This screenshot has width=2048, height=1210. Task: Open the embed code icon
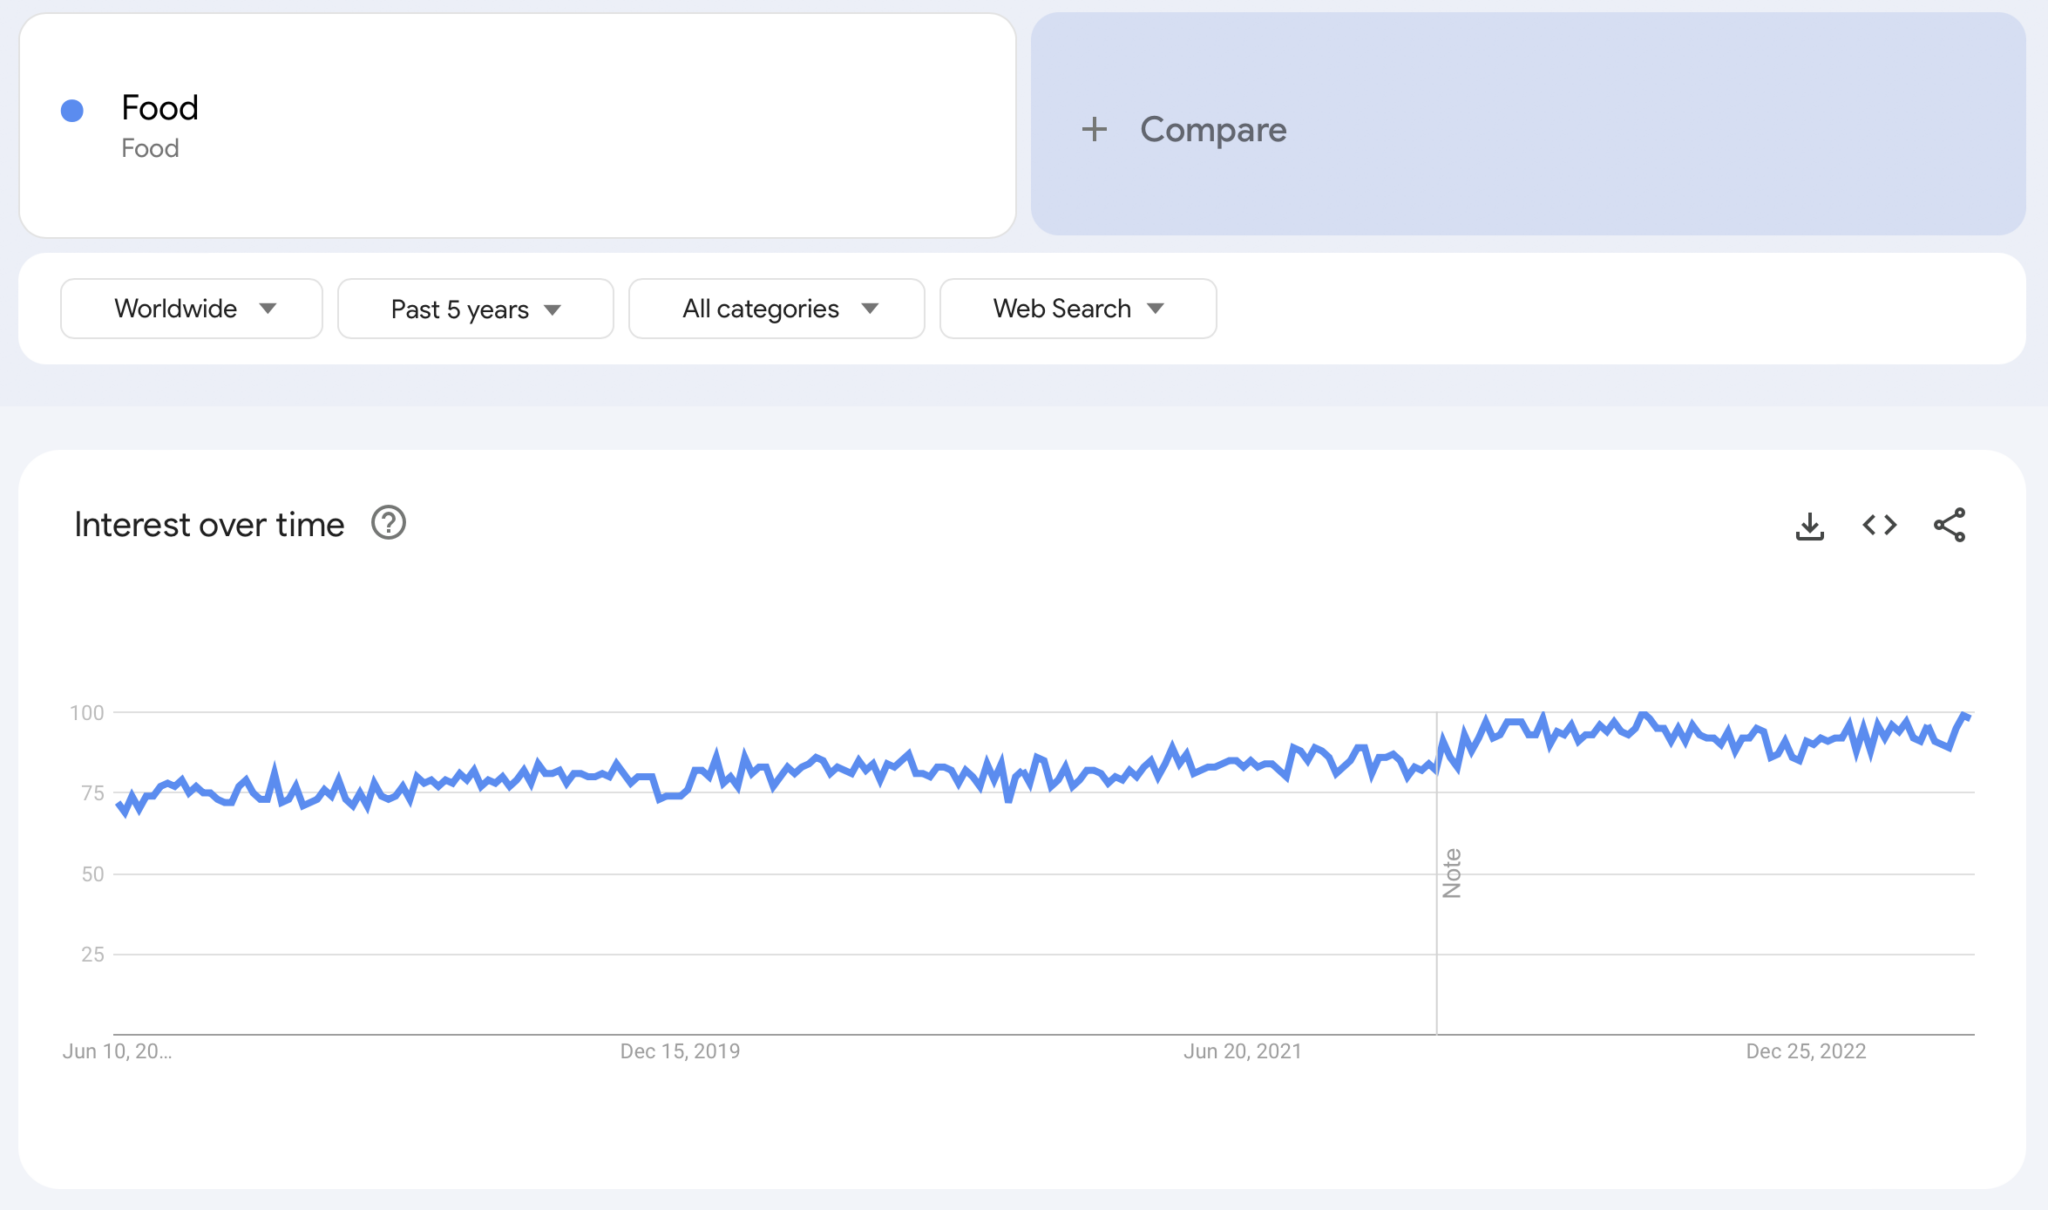point(1879,525)
